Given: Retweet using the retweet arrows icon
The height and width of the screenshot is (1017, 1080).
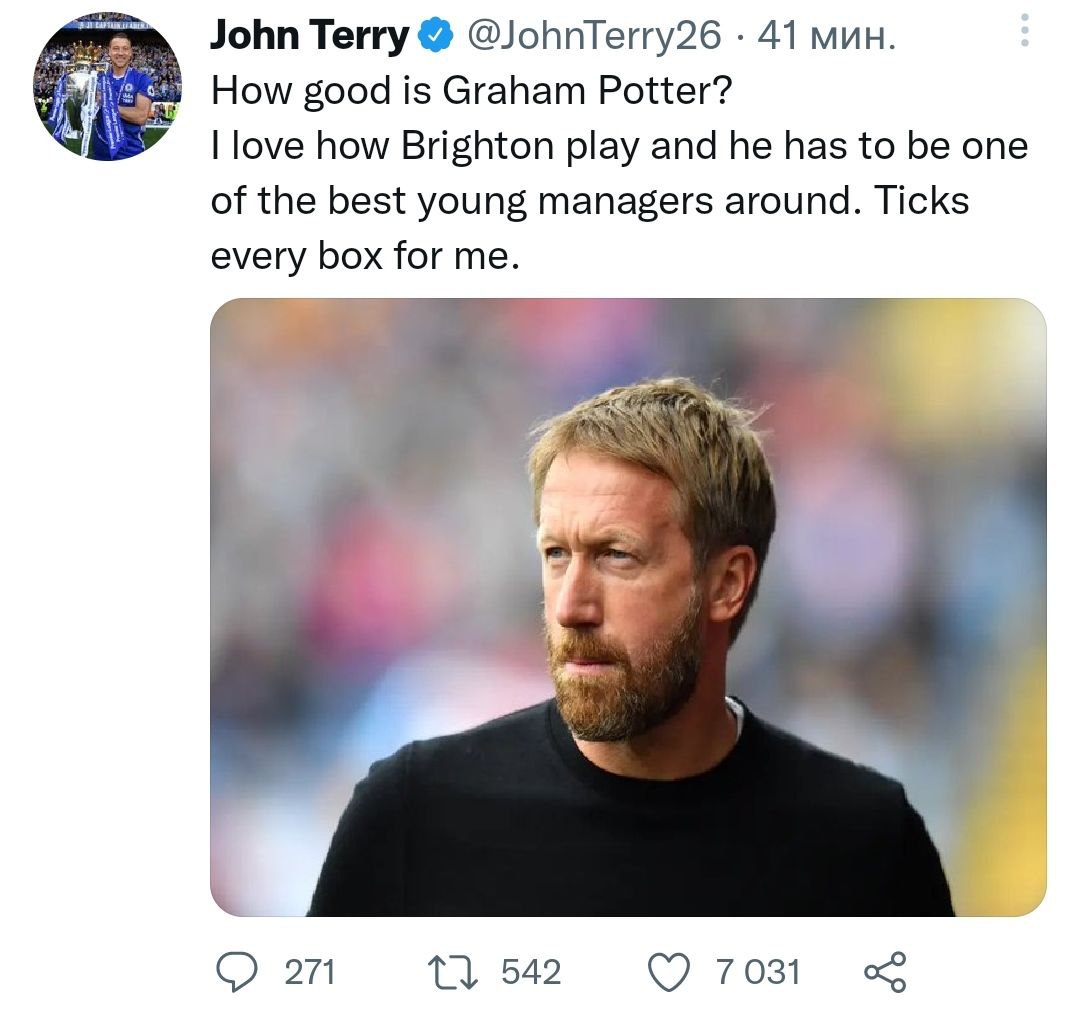Looking at the screenshot, I should pyautogui.click(x=454, y=971).
